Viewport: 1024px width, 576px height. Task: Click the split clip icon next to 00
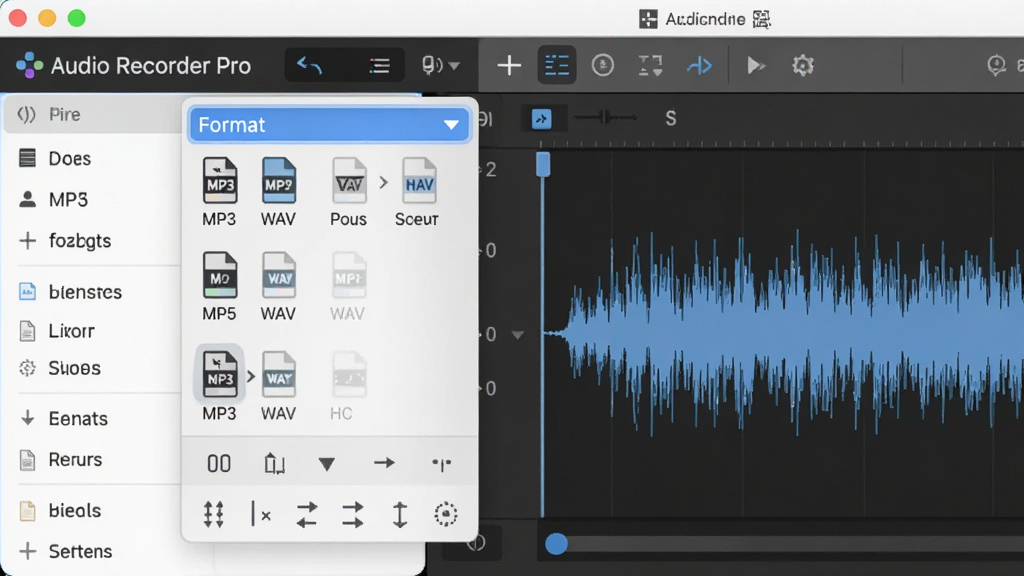[274, 464]
